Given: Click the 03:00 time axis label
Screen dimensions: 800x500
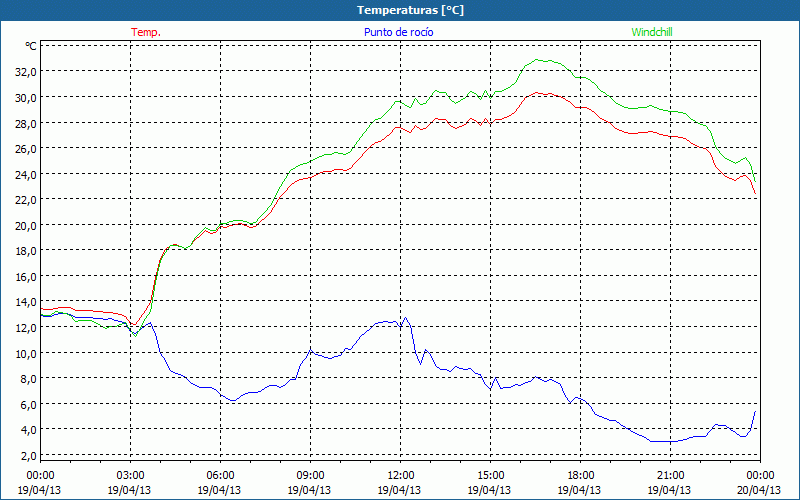Looking at the screenshot, I should click(x=130, y=475).
